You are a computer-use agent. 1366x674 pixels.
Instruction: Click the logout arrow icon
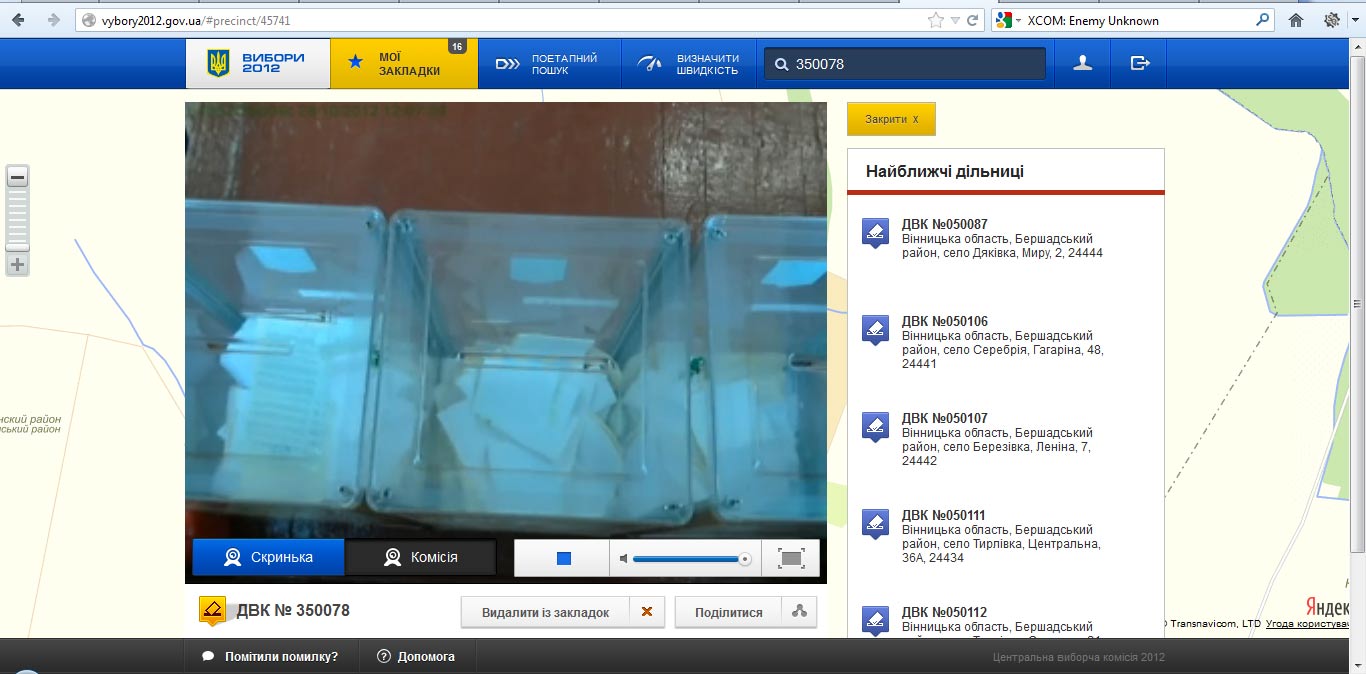tap(1140, 63)
